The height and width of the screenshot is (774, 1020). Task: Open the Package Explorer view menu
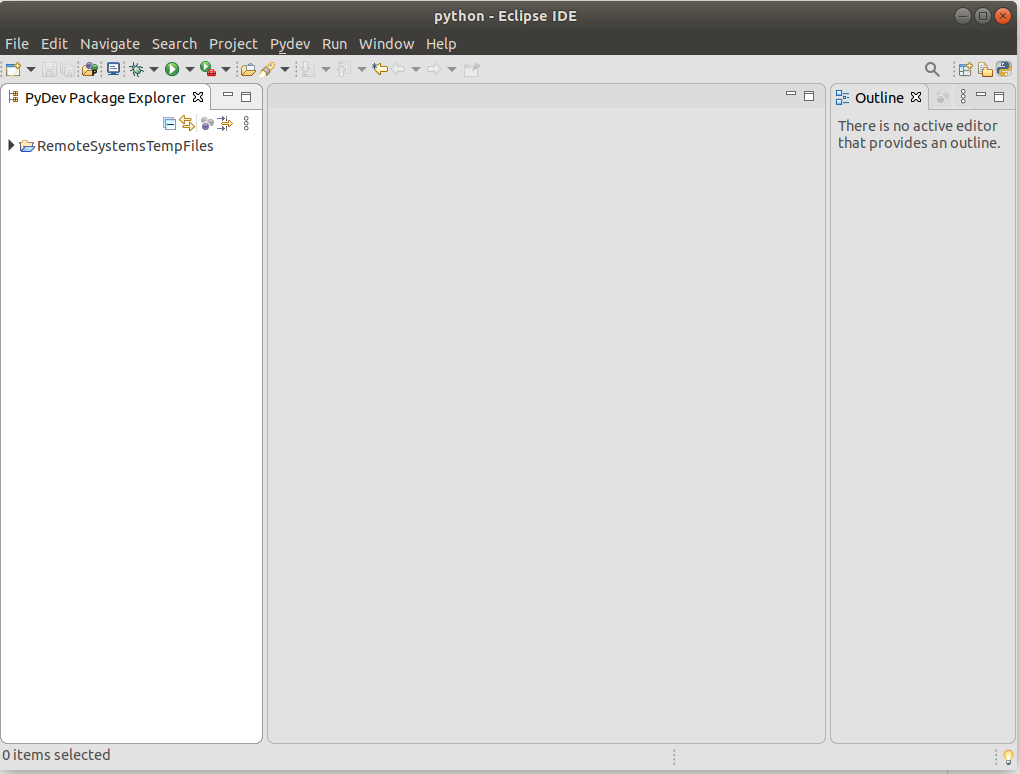[x=246, y=123]
